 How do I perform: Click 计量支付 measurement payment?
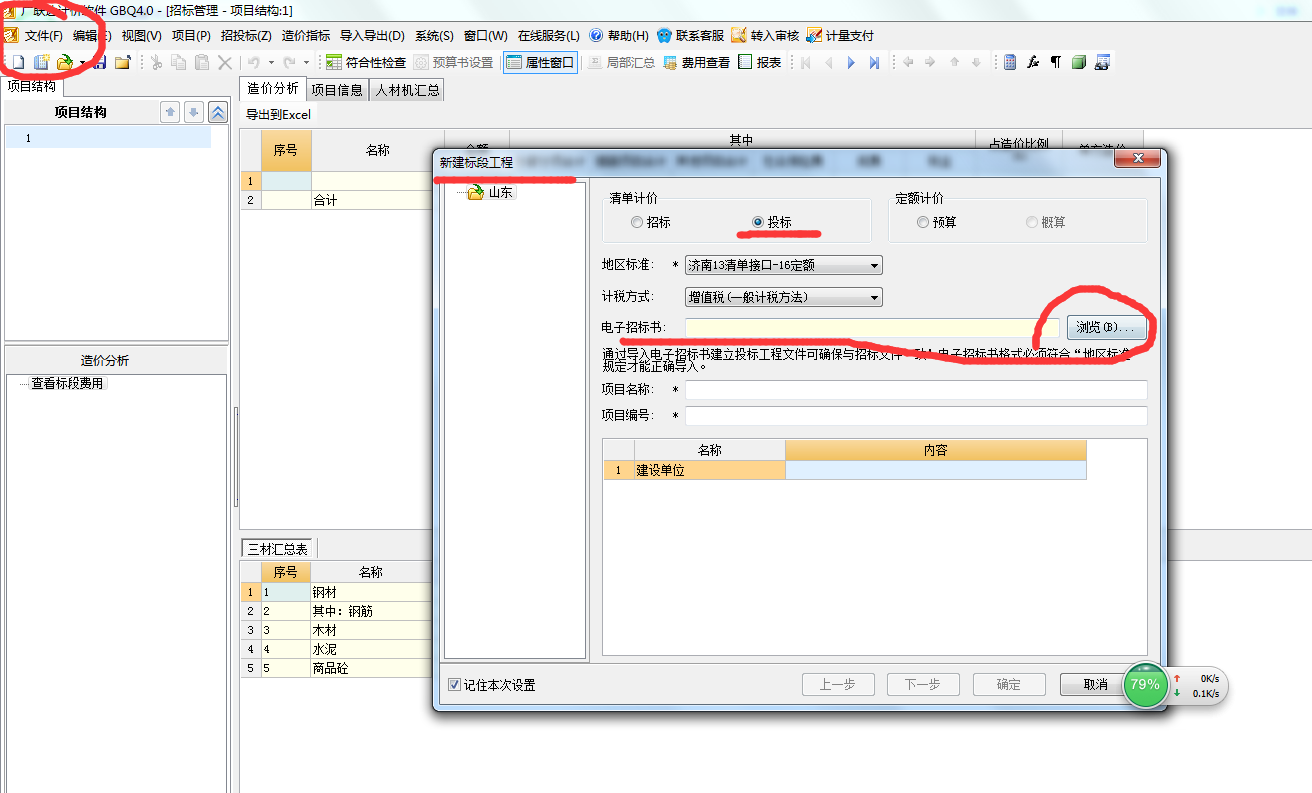click(840, 35)
